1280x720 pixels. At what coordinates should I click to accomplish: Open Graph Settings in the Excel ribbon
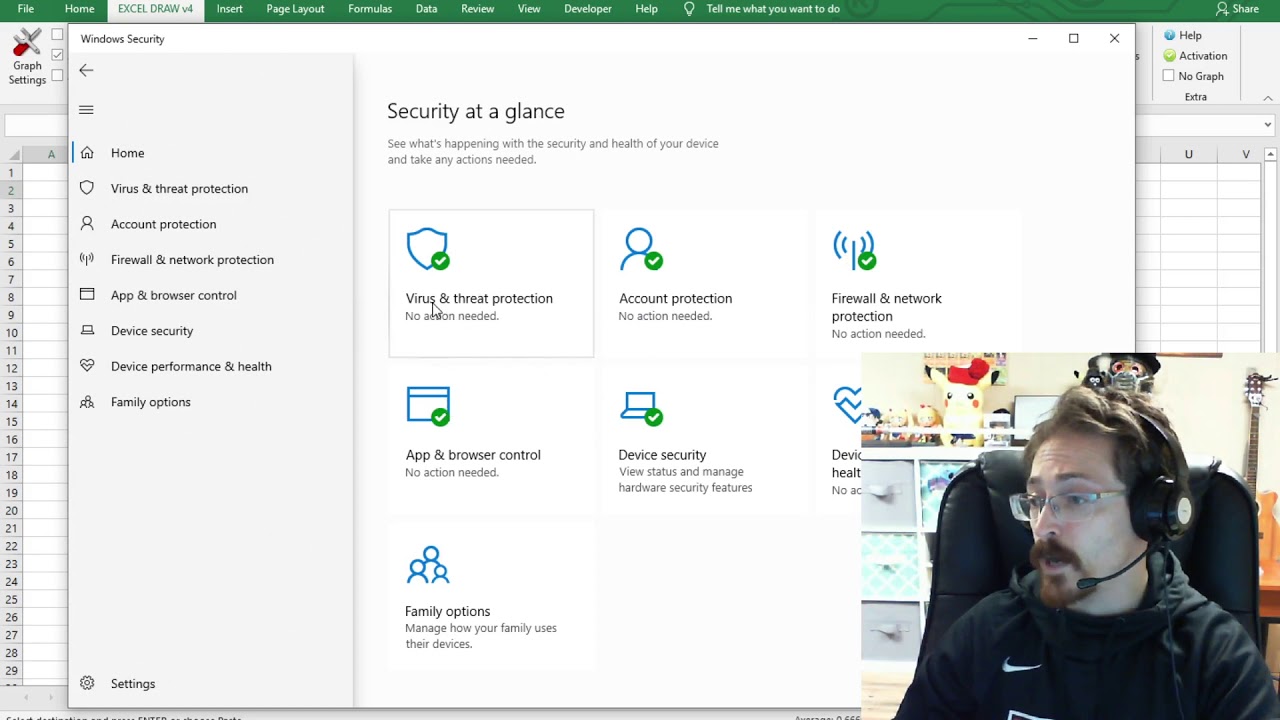point(27,57)
